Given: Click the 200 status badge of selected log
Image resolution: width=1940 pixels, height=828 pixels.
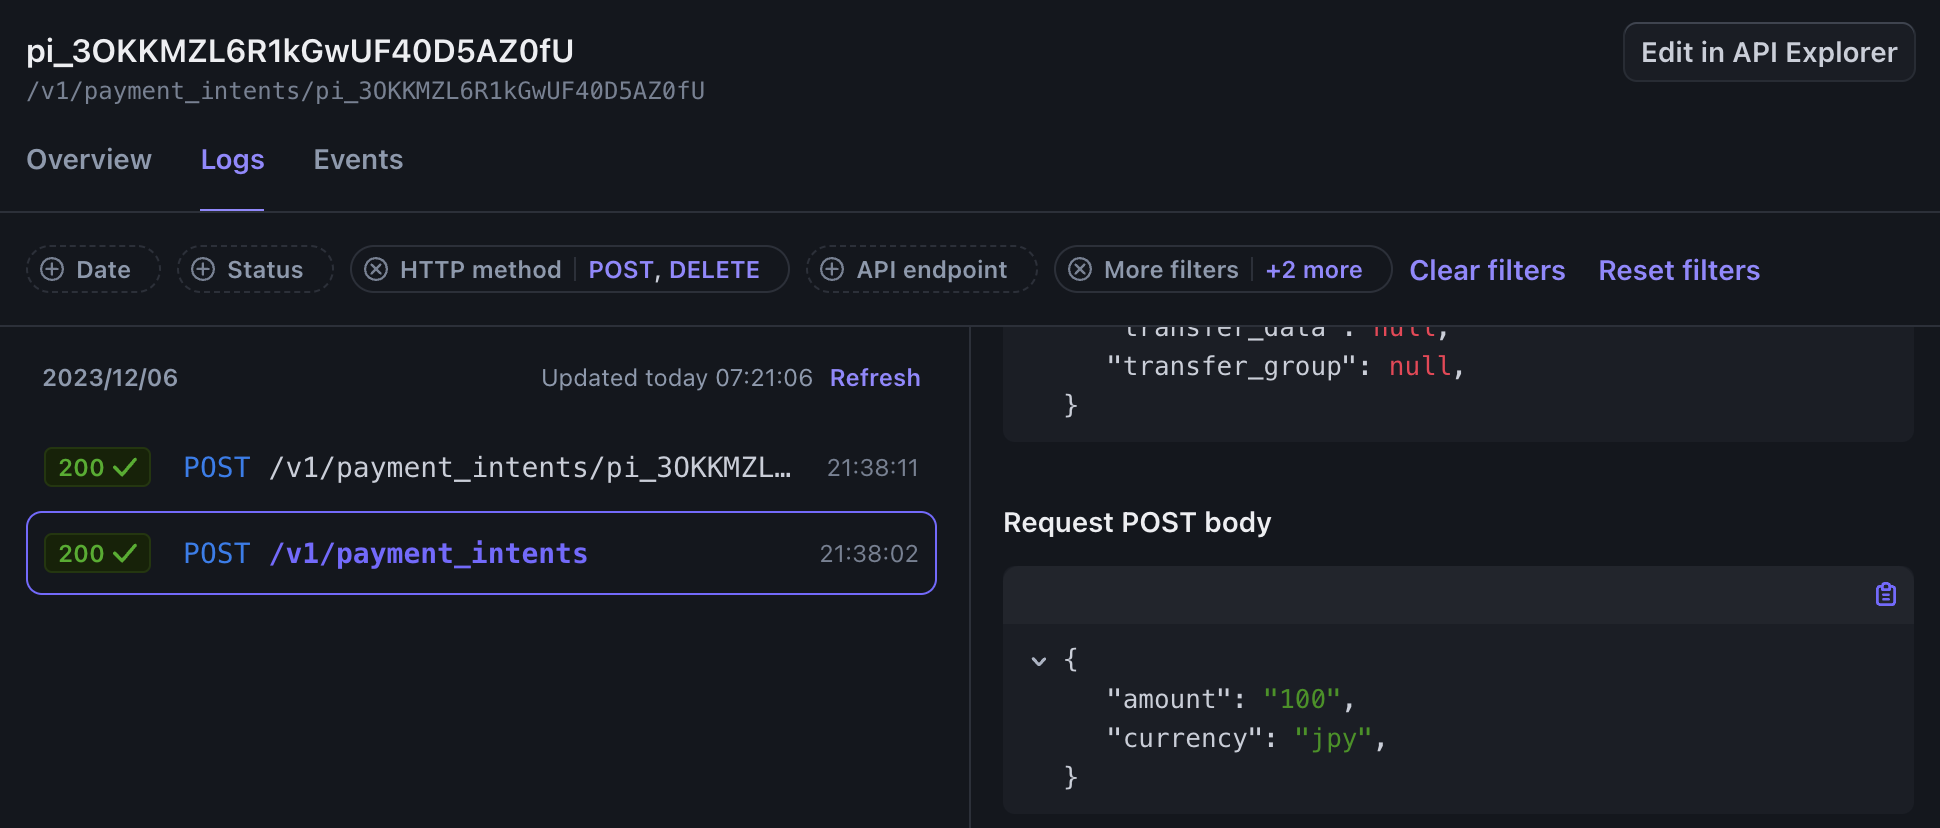Looking at the screenshot, I should (97, 554).
